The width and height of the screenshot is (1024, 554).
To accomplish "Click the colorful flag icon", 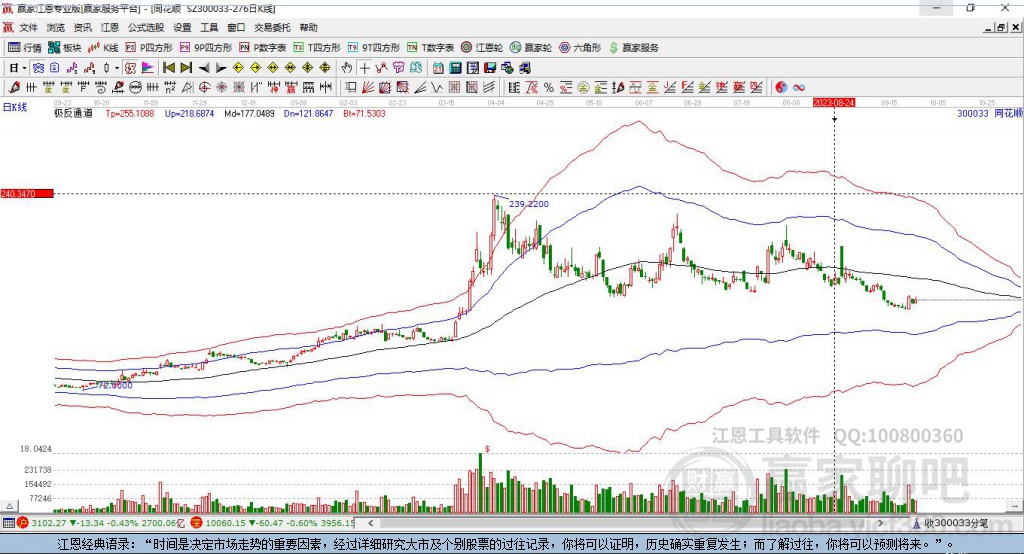I will [x=148, y=68].
